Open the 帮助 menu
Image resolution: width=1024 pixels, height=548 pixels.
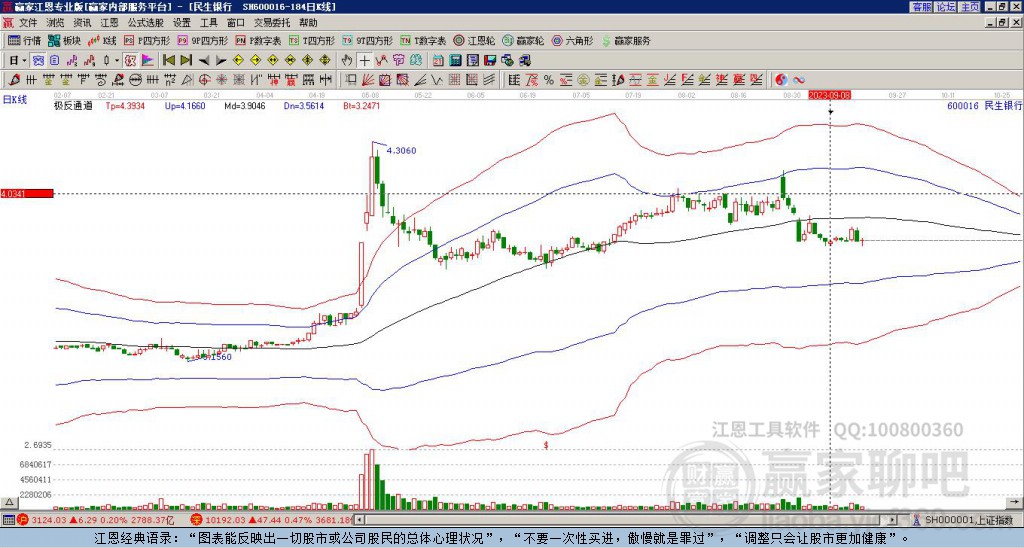pos(308,23)
